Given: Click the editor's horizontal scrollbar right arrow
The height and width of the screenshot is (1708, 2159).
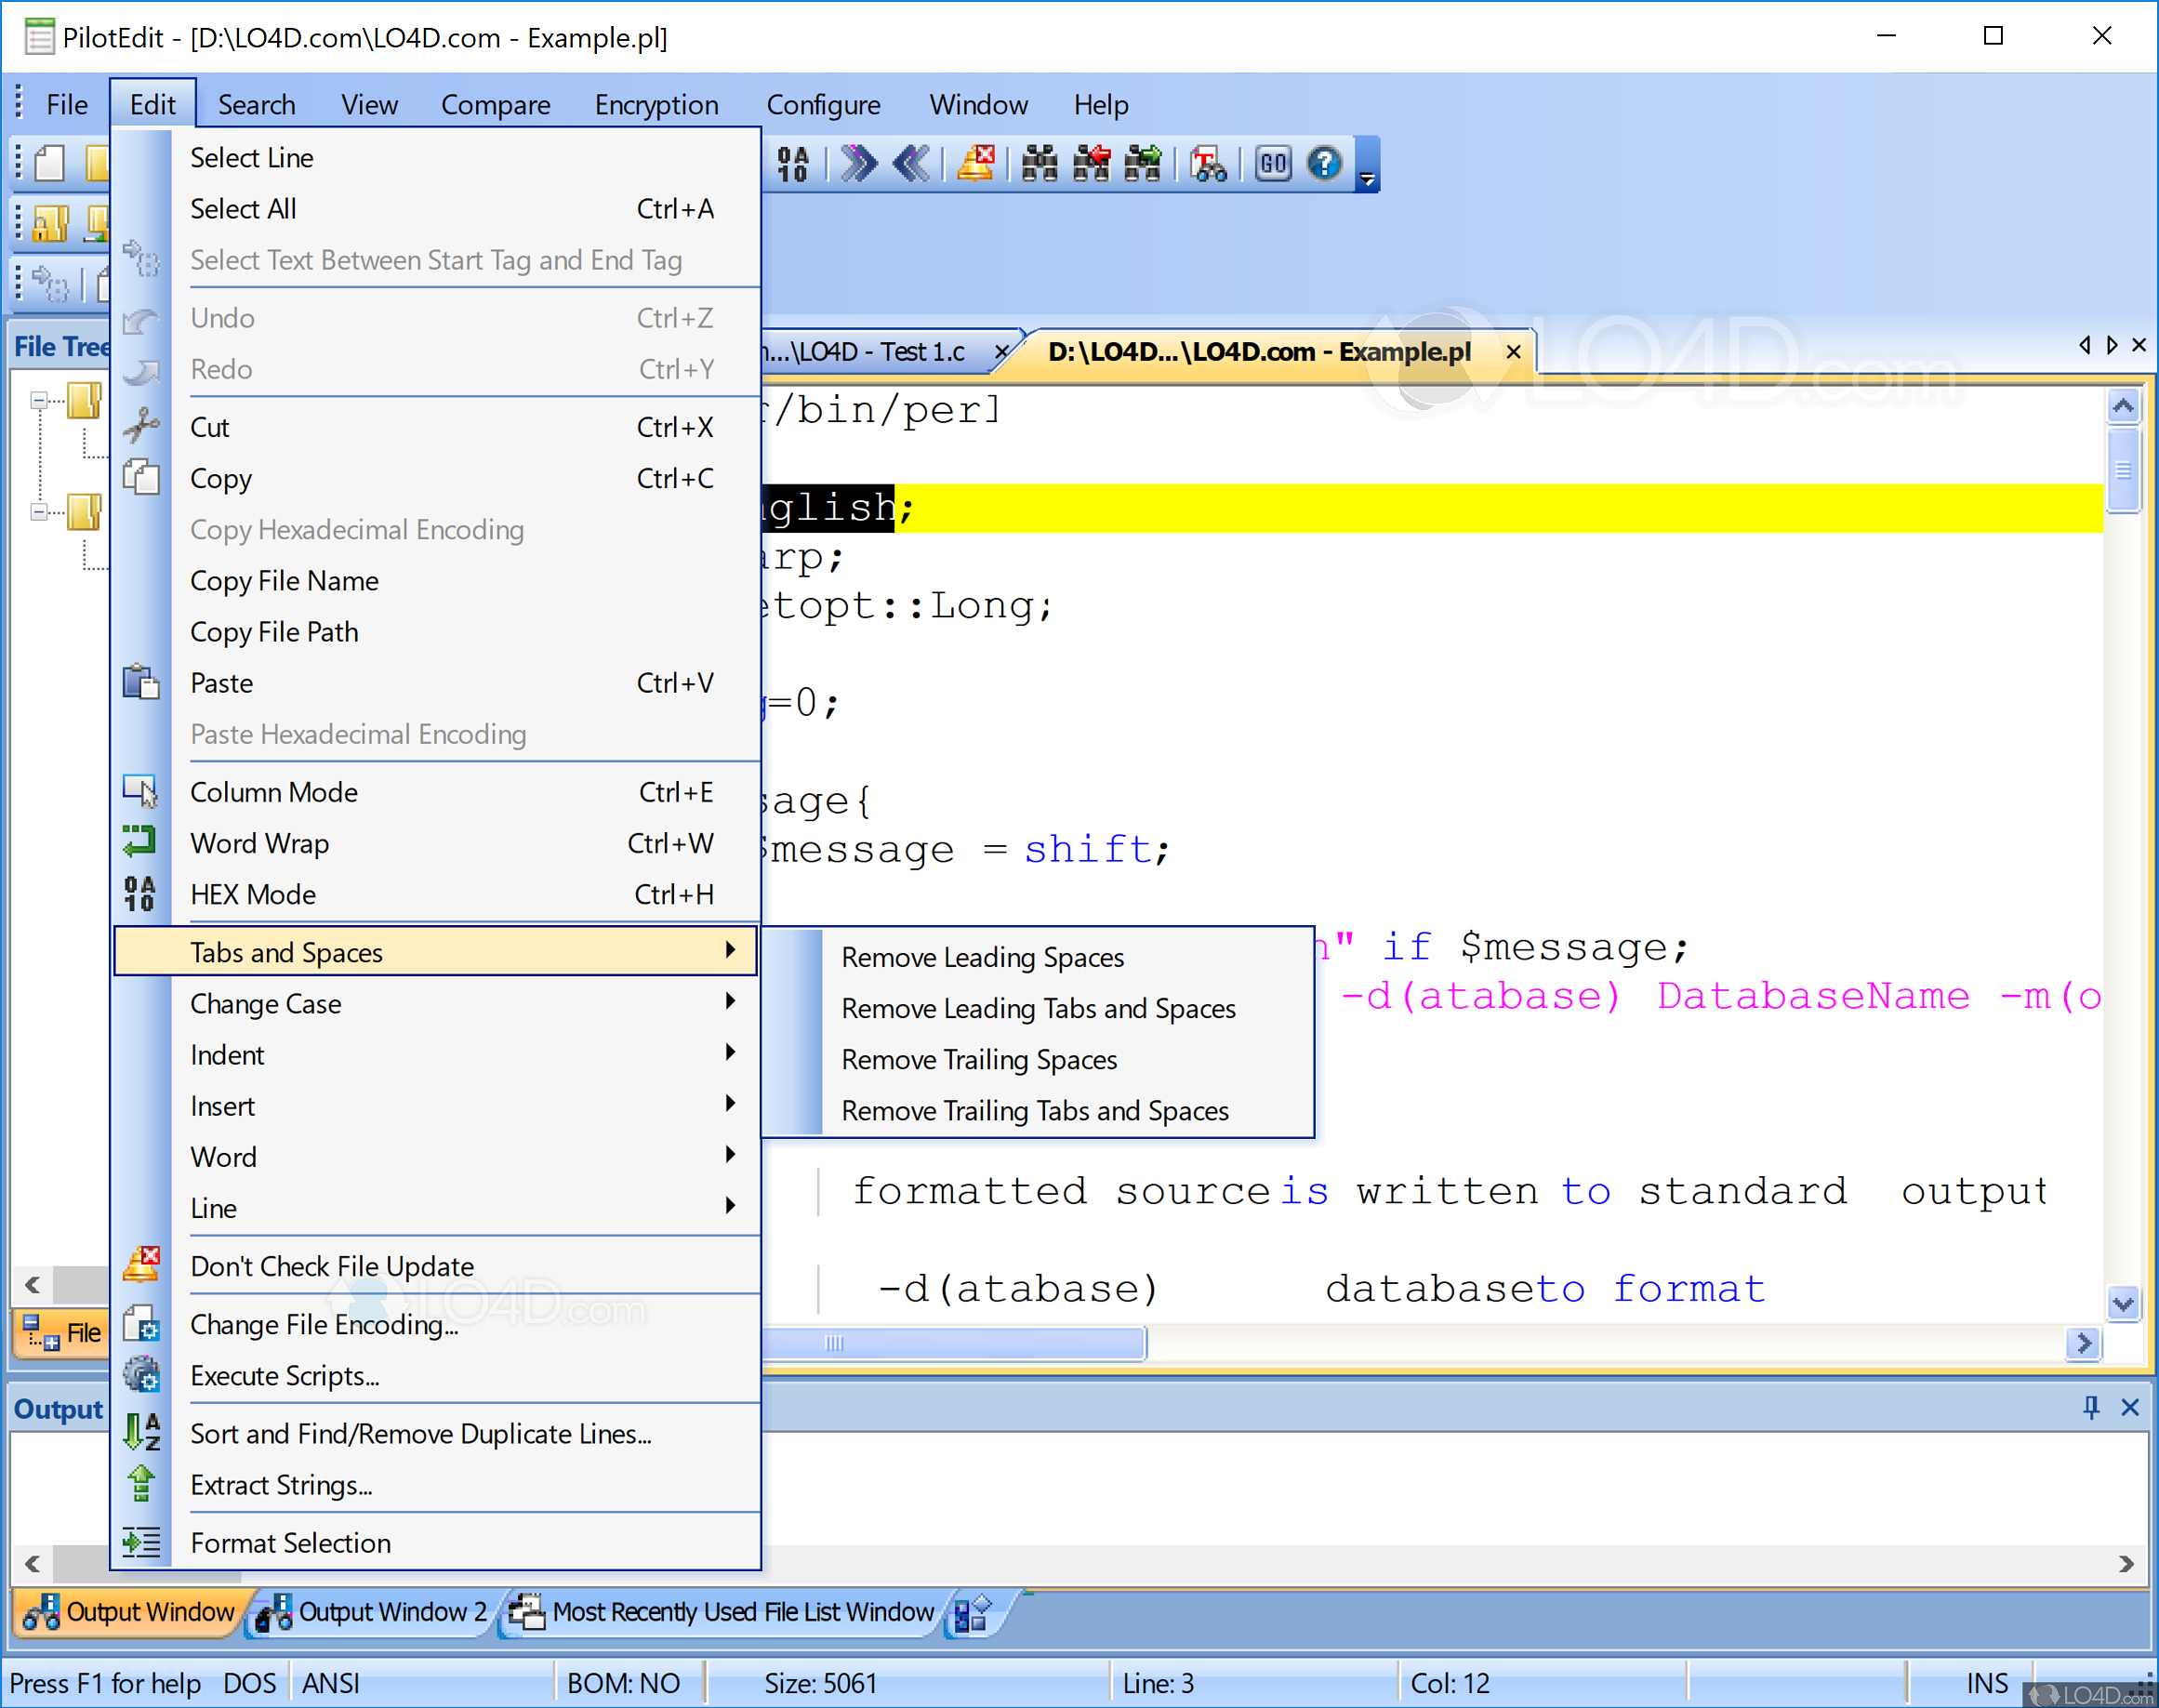Looking at the screenshot, I should [2083, 1344].
